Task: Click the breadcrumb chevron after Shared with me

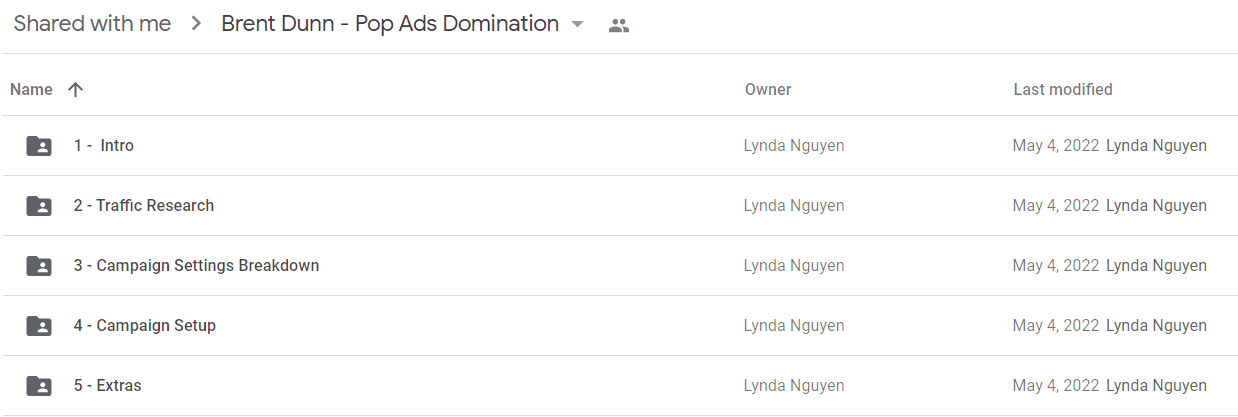Action: 195,24
